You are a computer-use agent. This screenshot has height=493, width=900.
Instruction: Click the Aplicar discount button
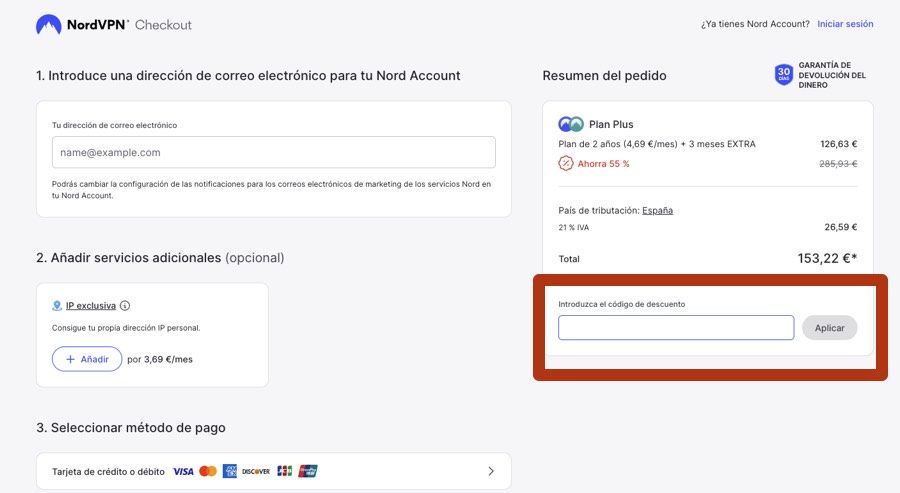(x=829, y=328)
